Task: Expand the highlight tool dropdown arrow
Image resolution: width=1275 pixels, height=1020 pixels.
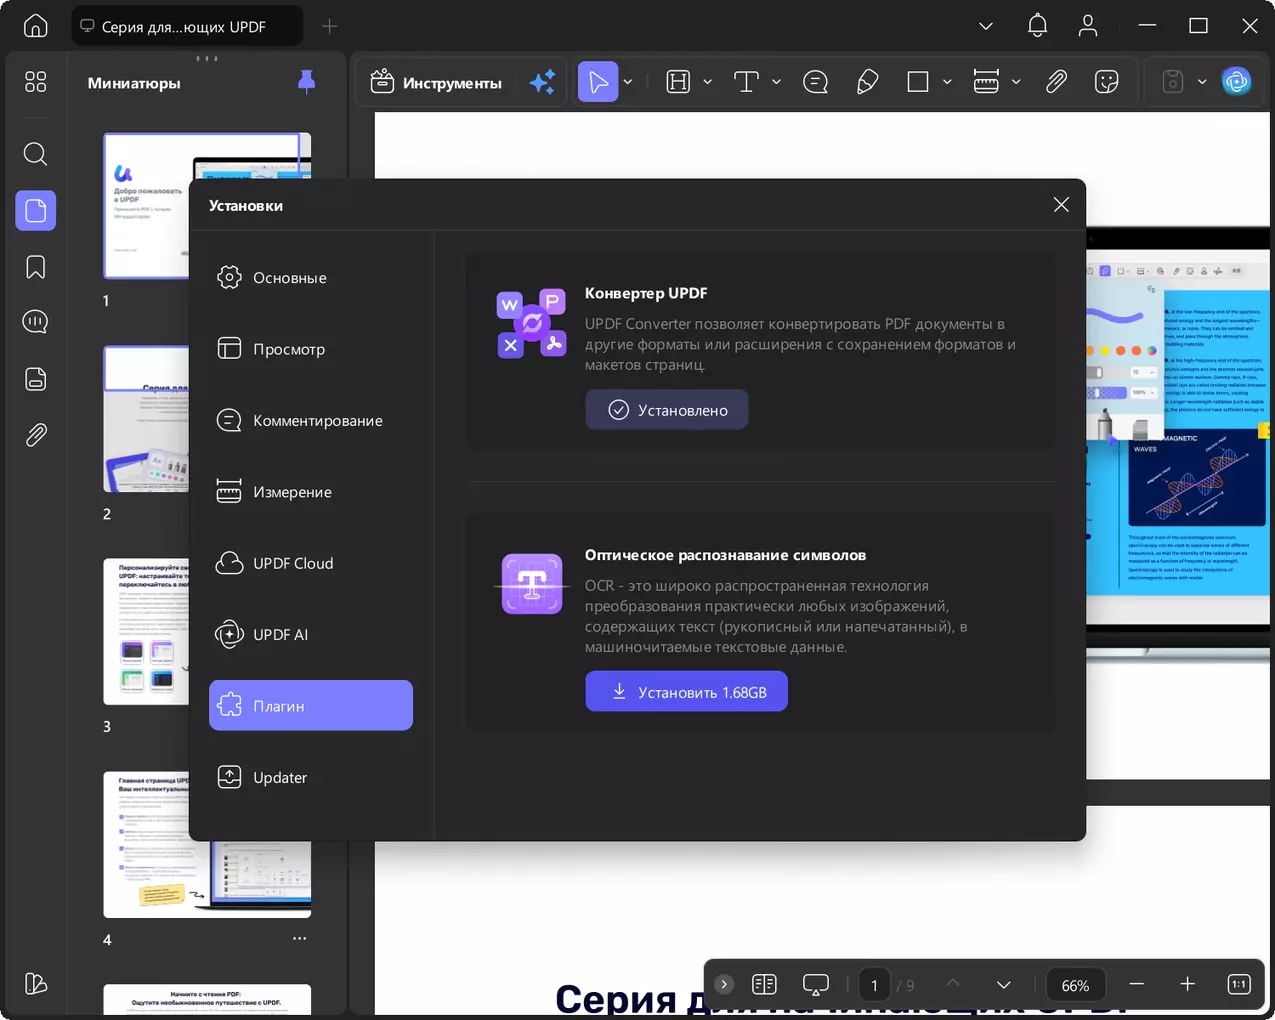Action: 707,82
